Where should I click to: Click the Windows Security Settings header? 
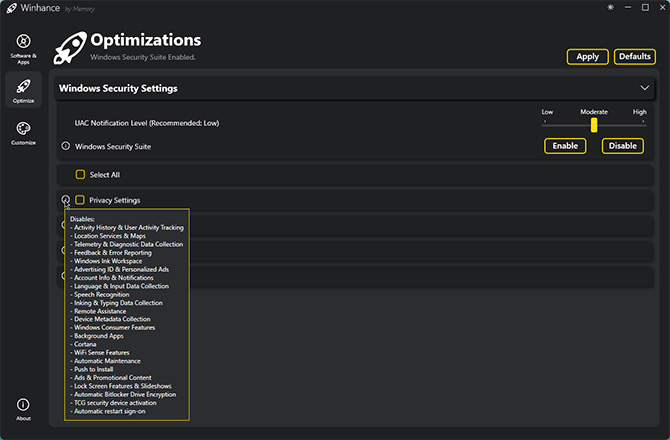354,88
